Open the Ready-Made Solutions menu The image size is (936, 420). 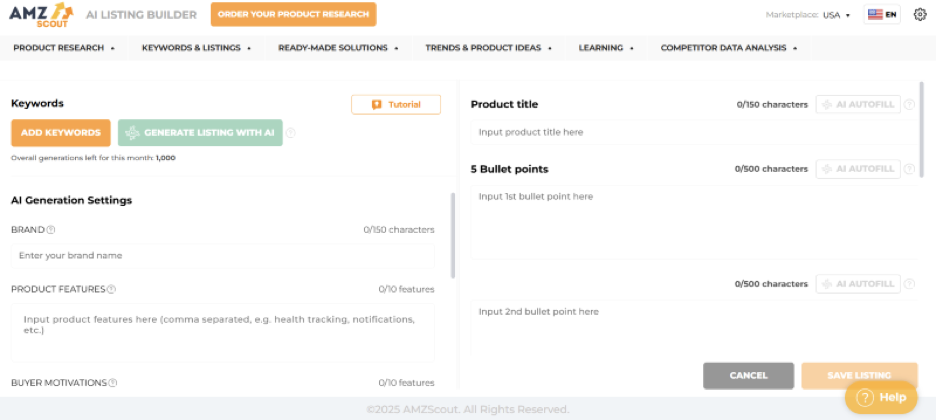(338, 48)
